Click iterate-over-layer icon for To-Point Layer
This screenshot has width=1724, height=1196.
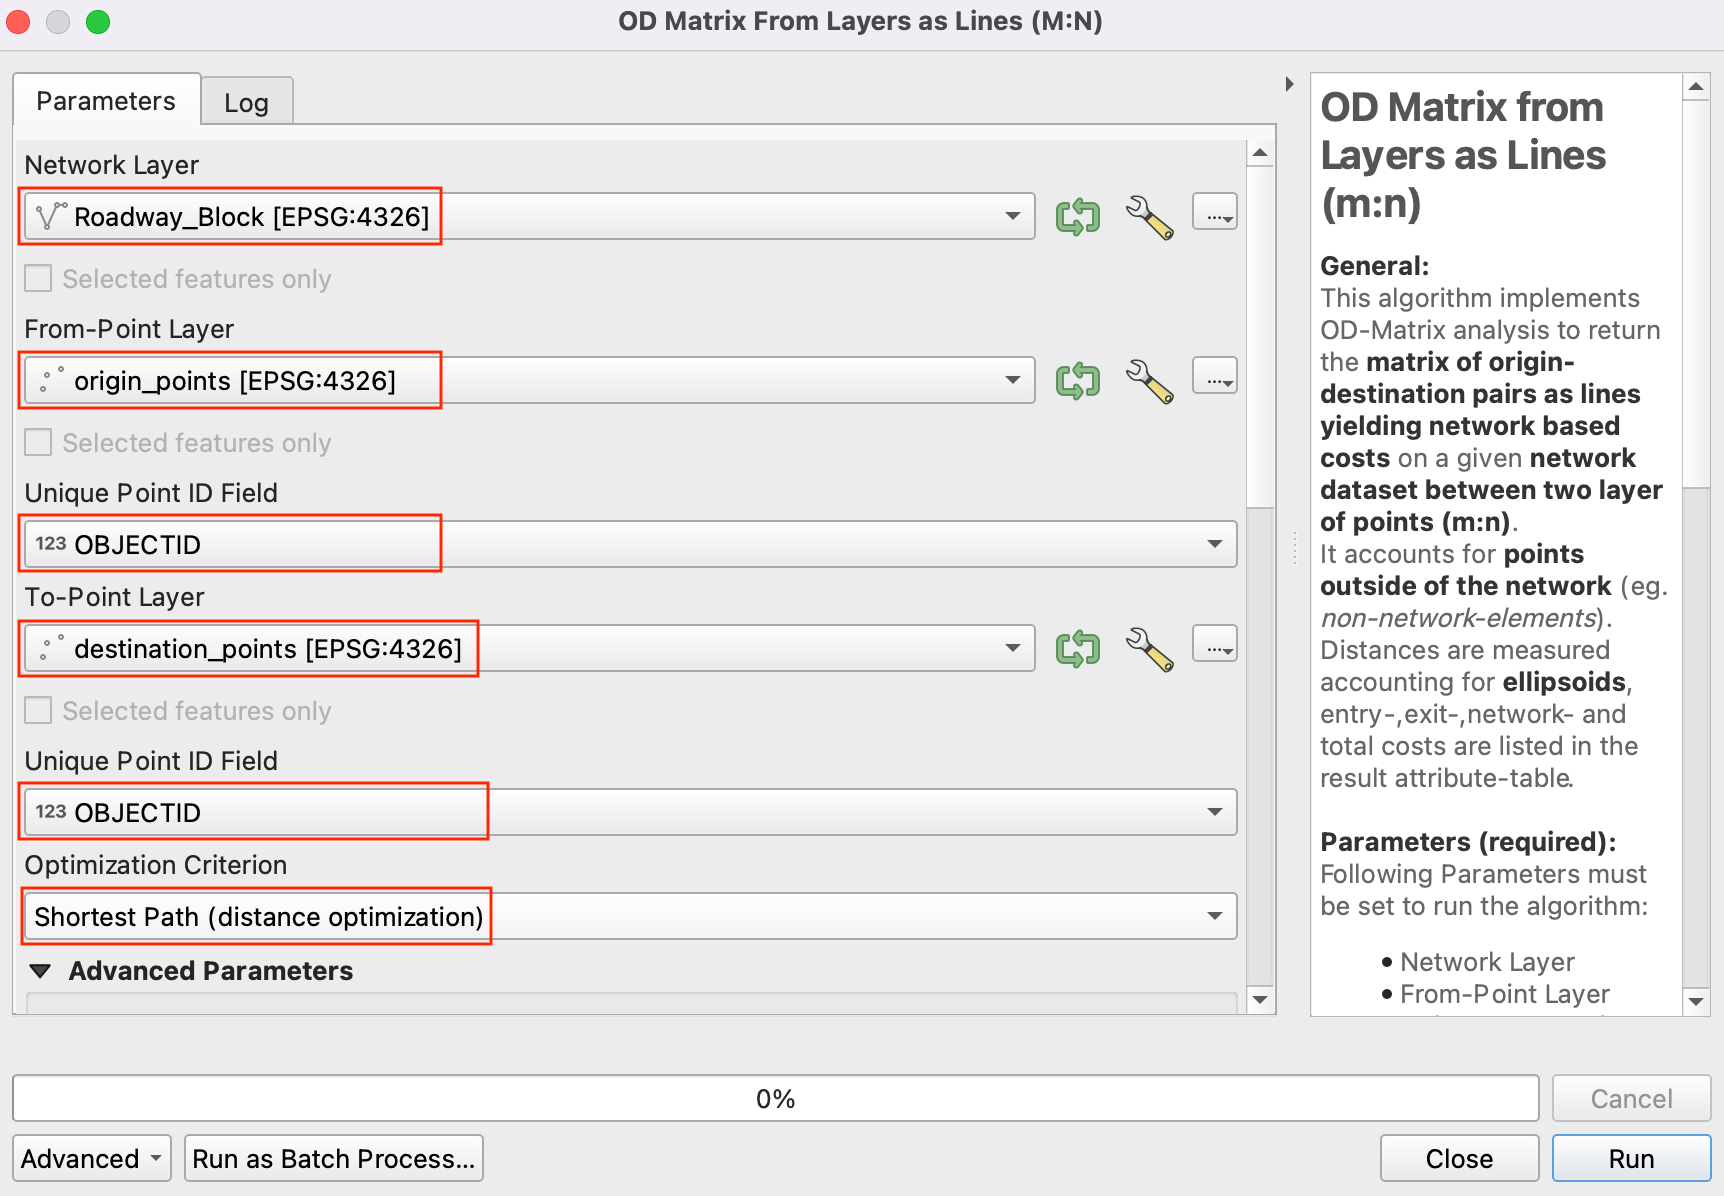click(1077, 648)
